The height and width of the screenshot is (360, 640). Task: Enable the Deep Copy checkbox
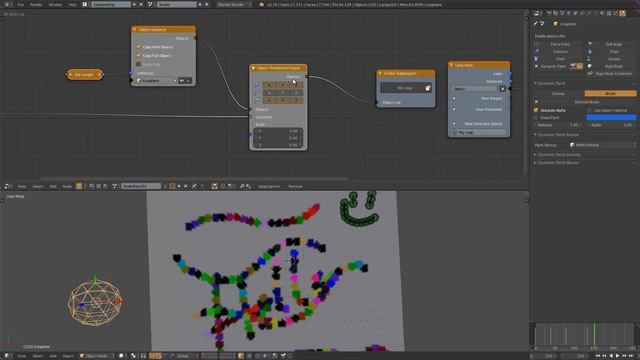click(138, 64)
